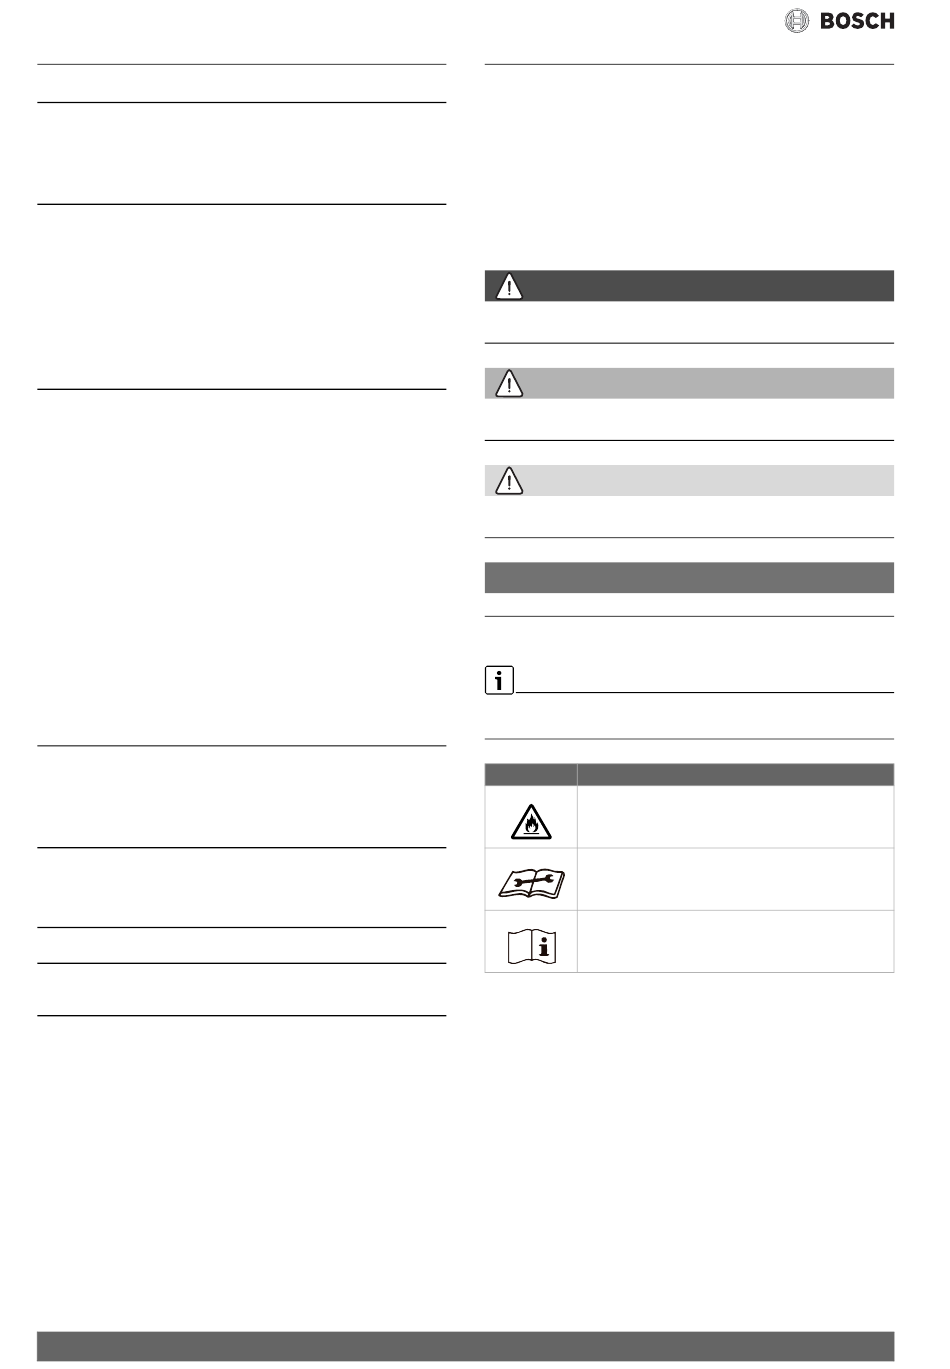Click the empty cell beside the wrench manual symbol
Screen dimensions: 950x1369
(x=735, y=879)
